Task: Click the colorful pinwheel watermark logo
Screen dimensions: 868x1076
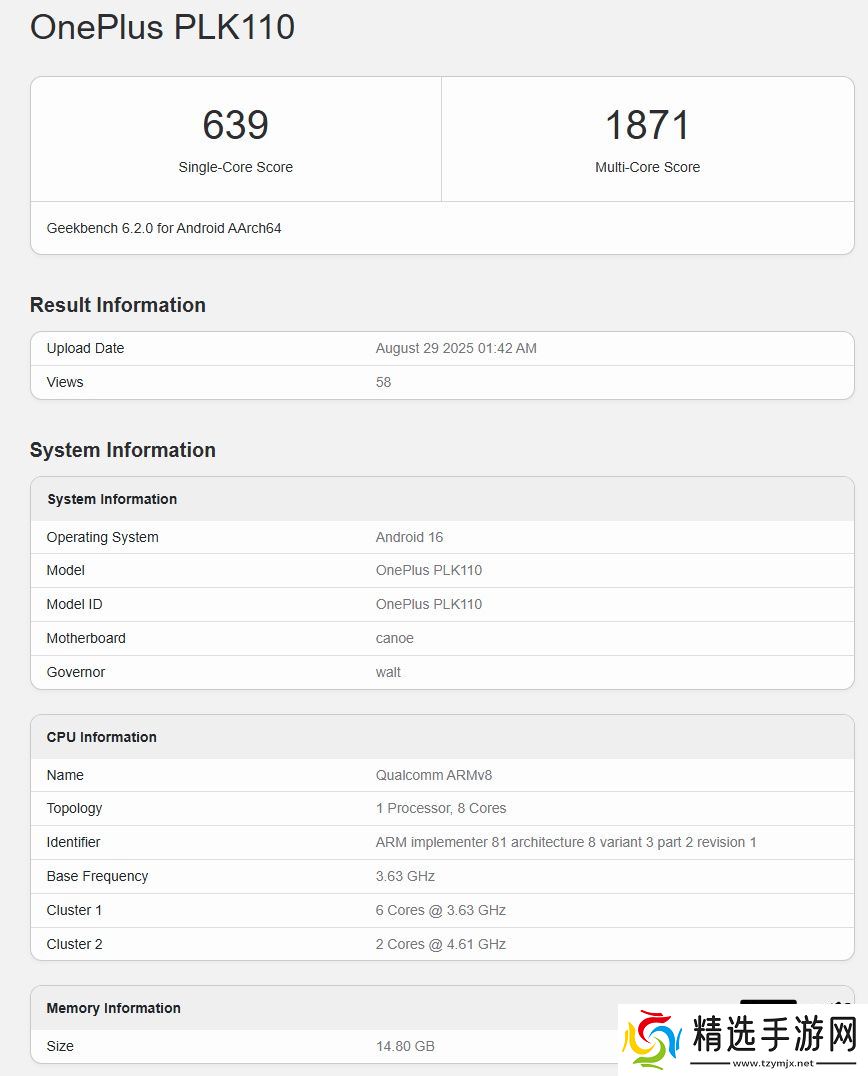Action: click(x=652, y=1040)
